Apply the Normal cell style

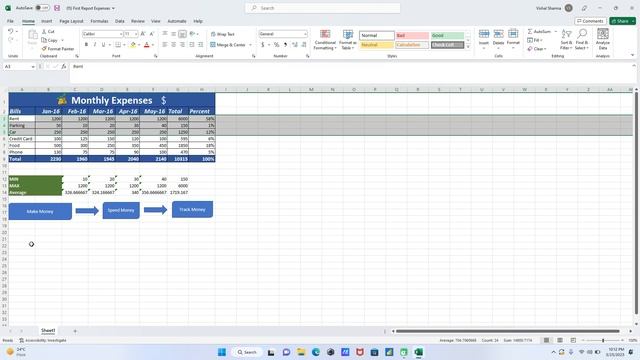point(377,36)
